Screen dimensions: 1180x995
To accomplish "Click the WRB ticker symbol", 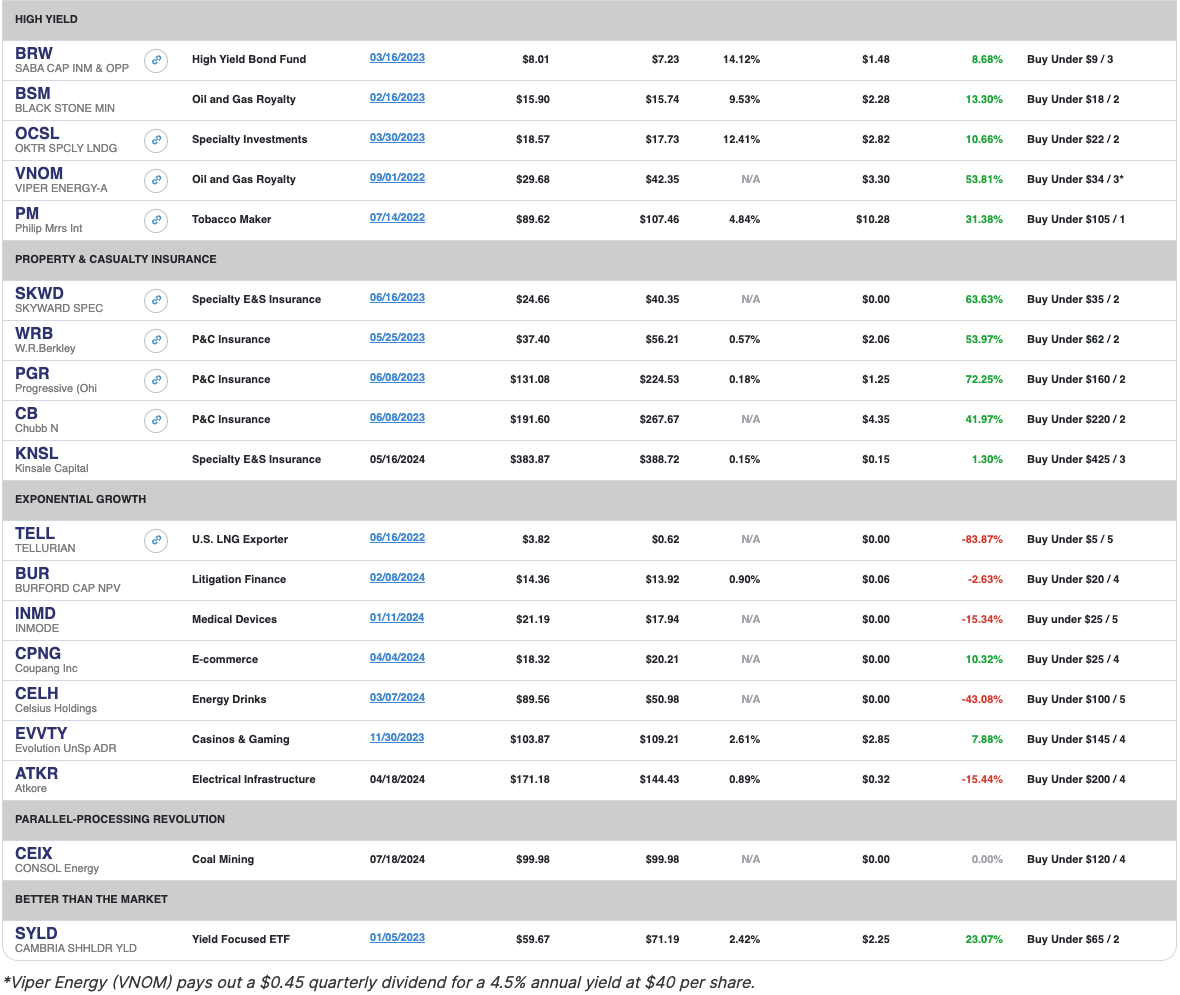I will [34, 333].
